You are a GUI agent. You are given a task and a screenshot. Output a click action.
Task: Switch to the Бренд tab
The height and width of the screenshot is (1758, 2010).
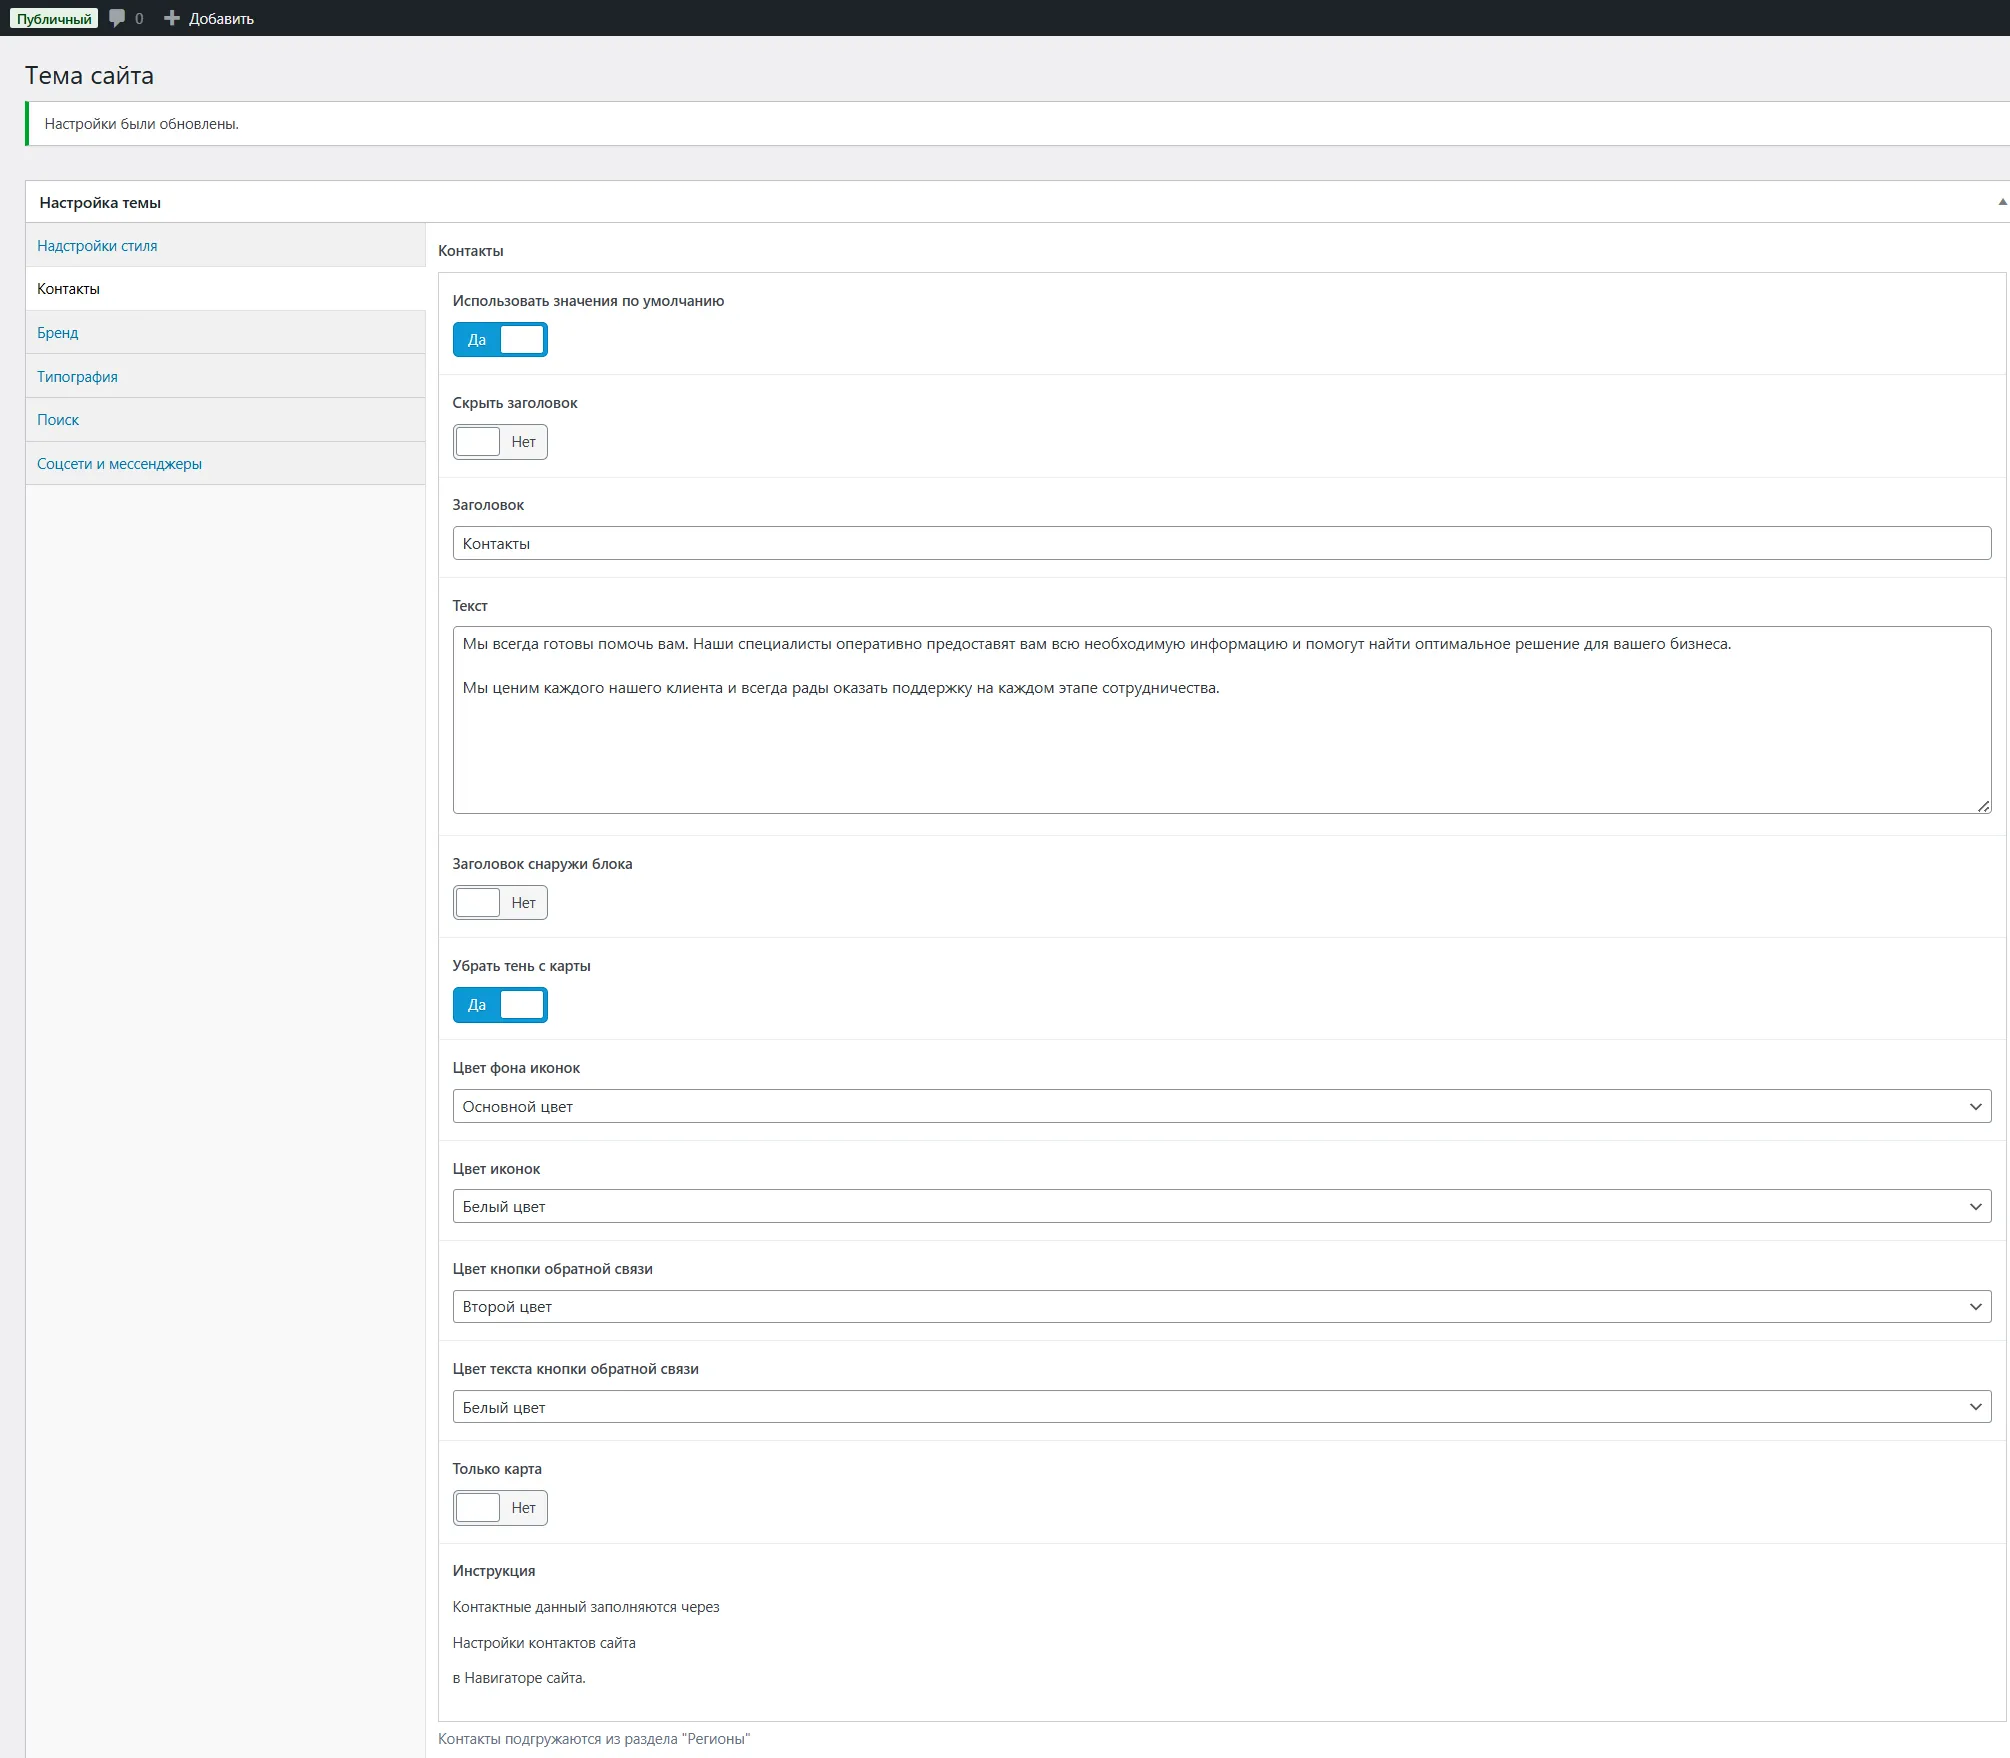[58, 333]
